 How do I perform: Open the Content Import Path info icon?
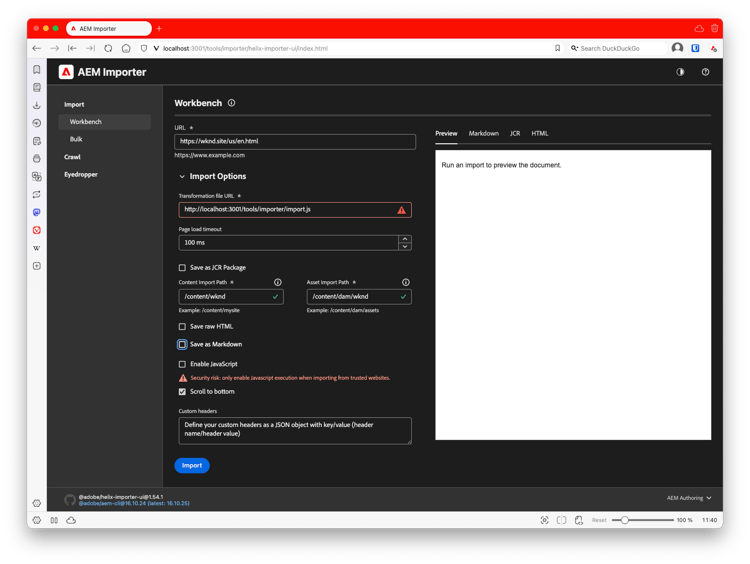click(278, 282)
